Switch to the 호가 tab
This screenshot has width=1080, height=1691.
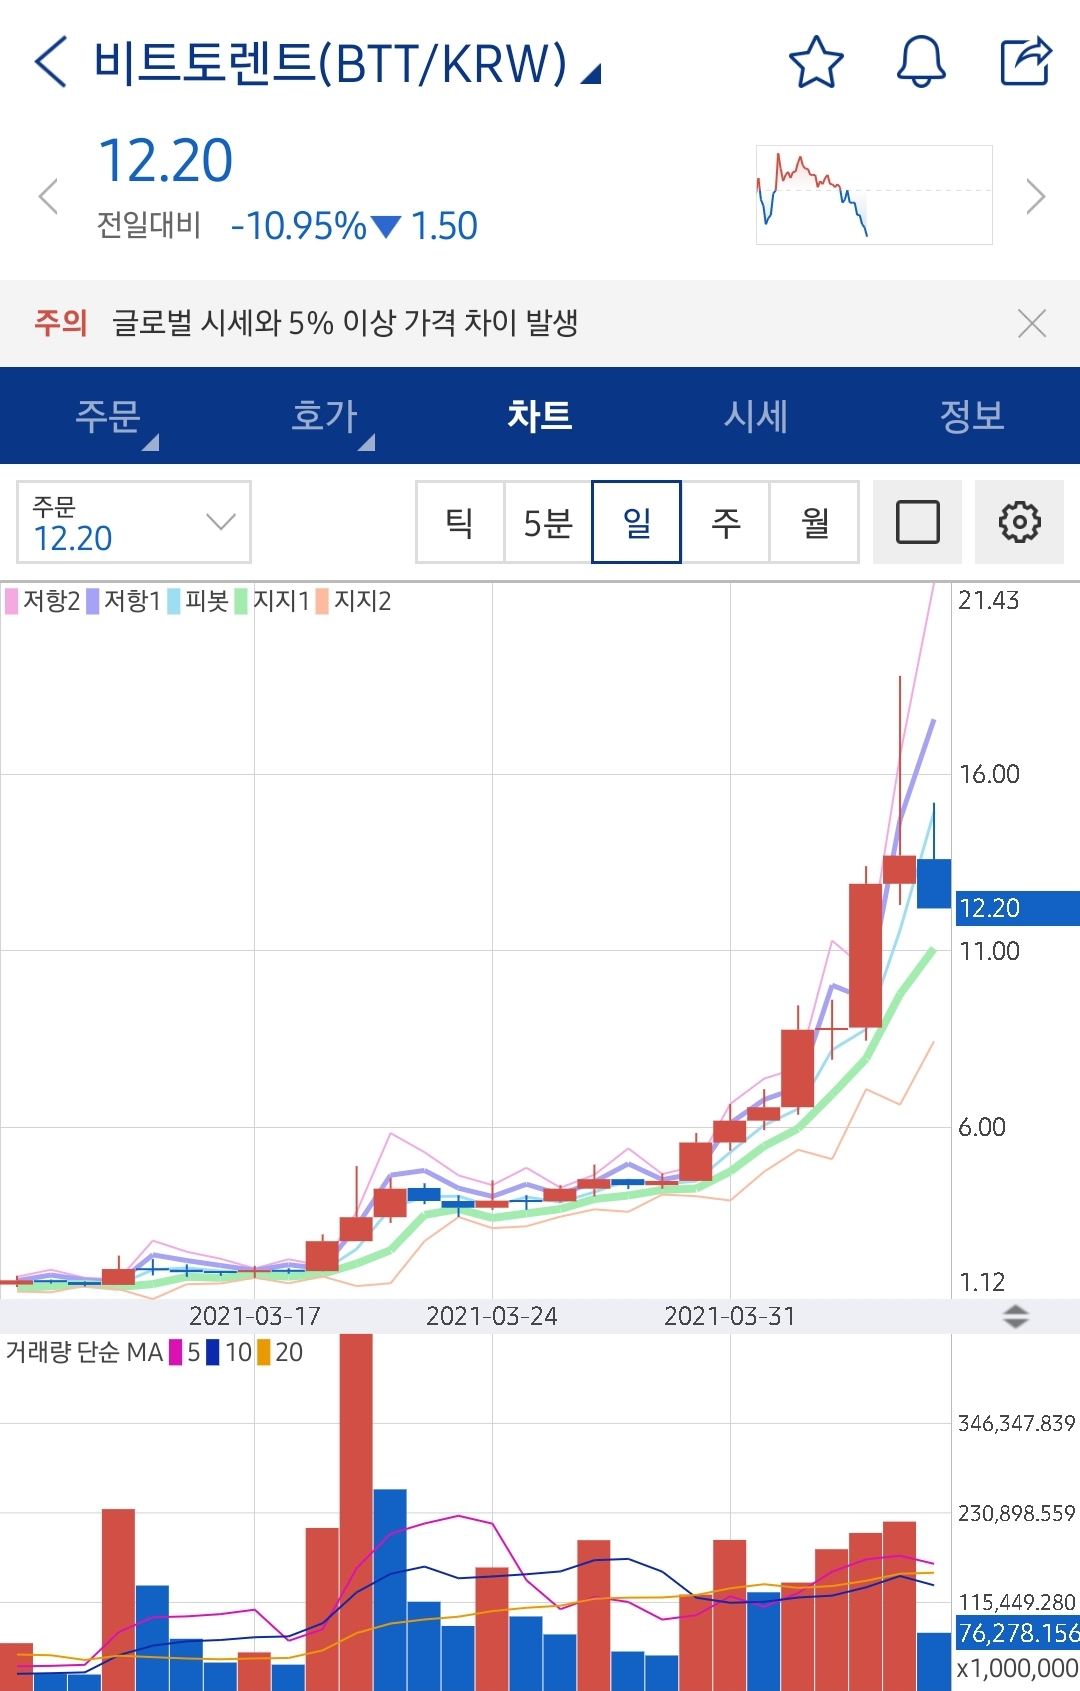click(324, 415)
